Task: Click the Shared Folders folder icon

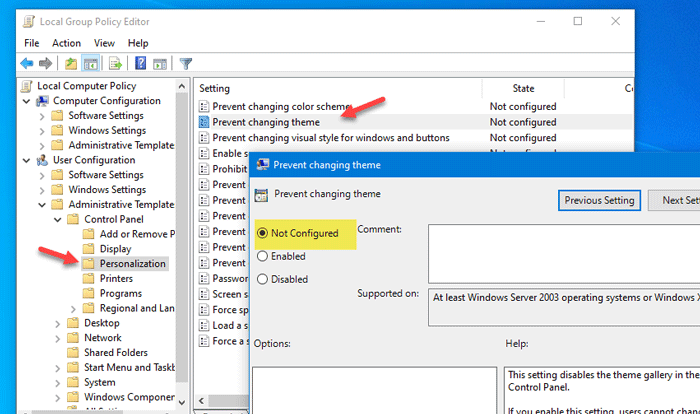Action: pos(73,352)
